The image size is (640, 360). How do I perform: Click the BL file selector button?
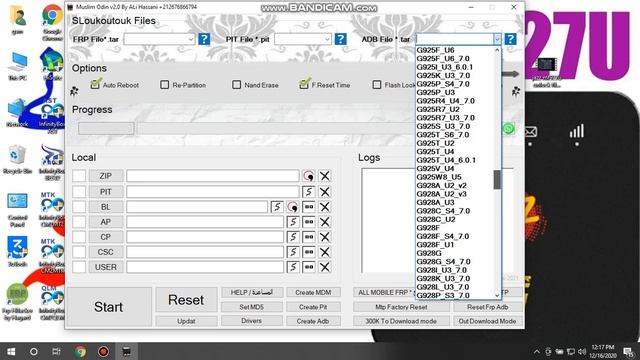pos(106,207)
